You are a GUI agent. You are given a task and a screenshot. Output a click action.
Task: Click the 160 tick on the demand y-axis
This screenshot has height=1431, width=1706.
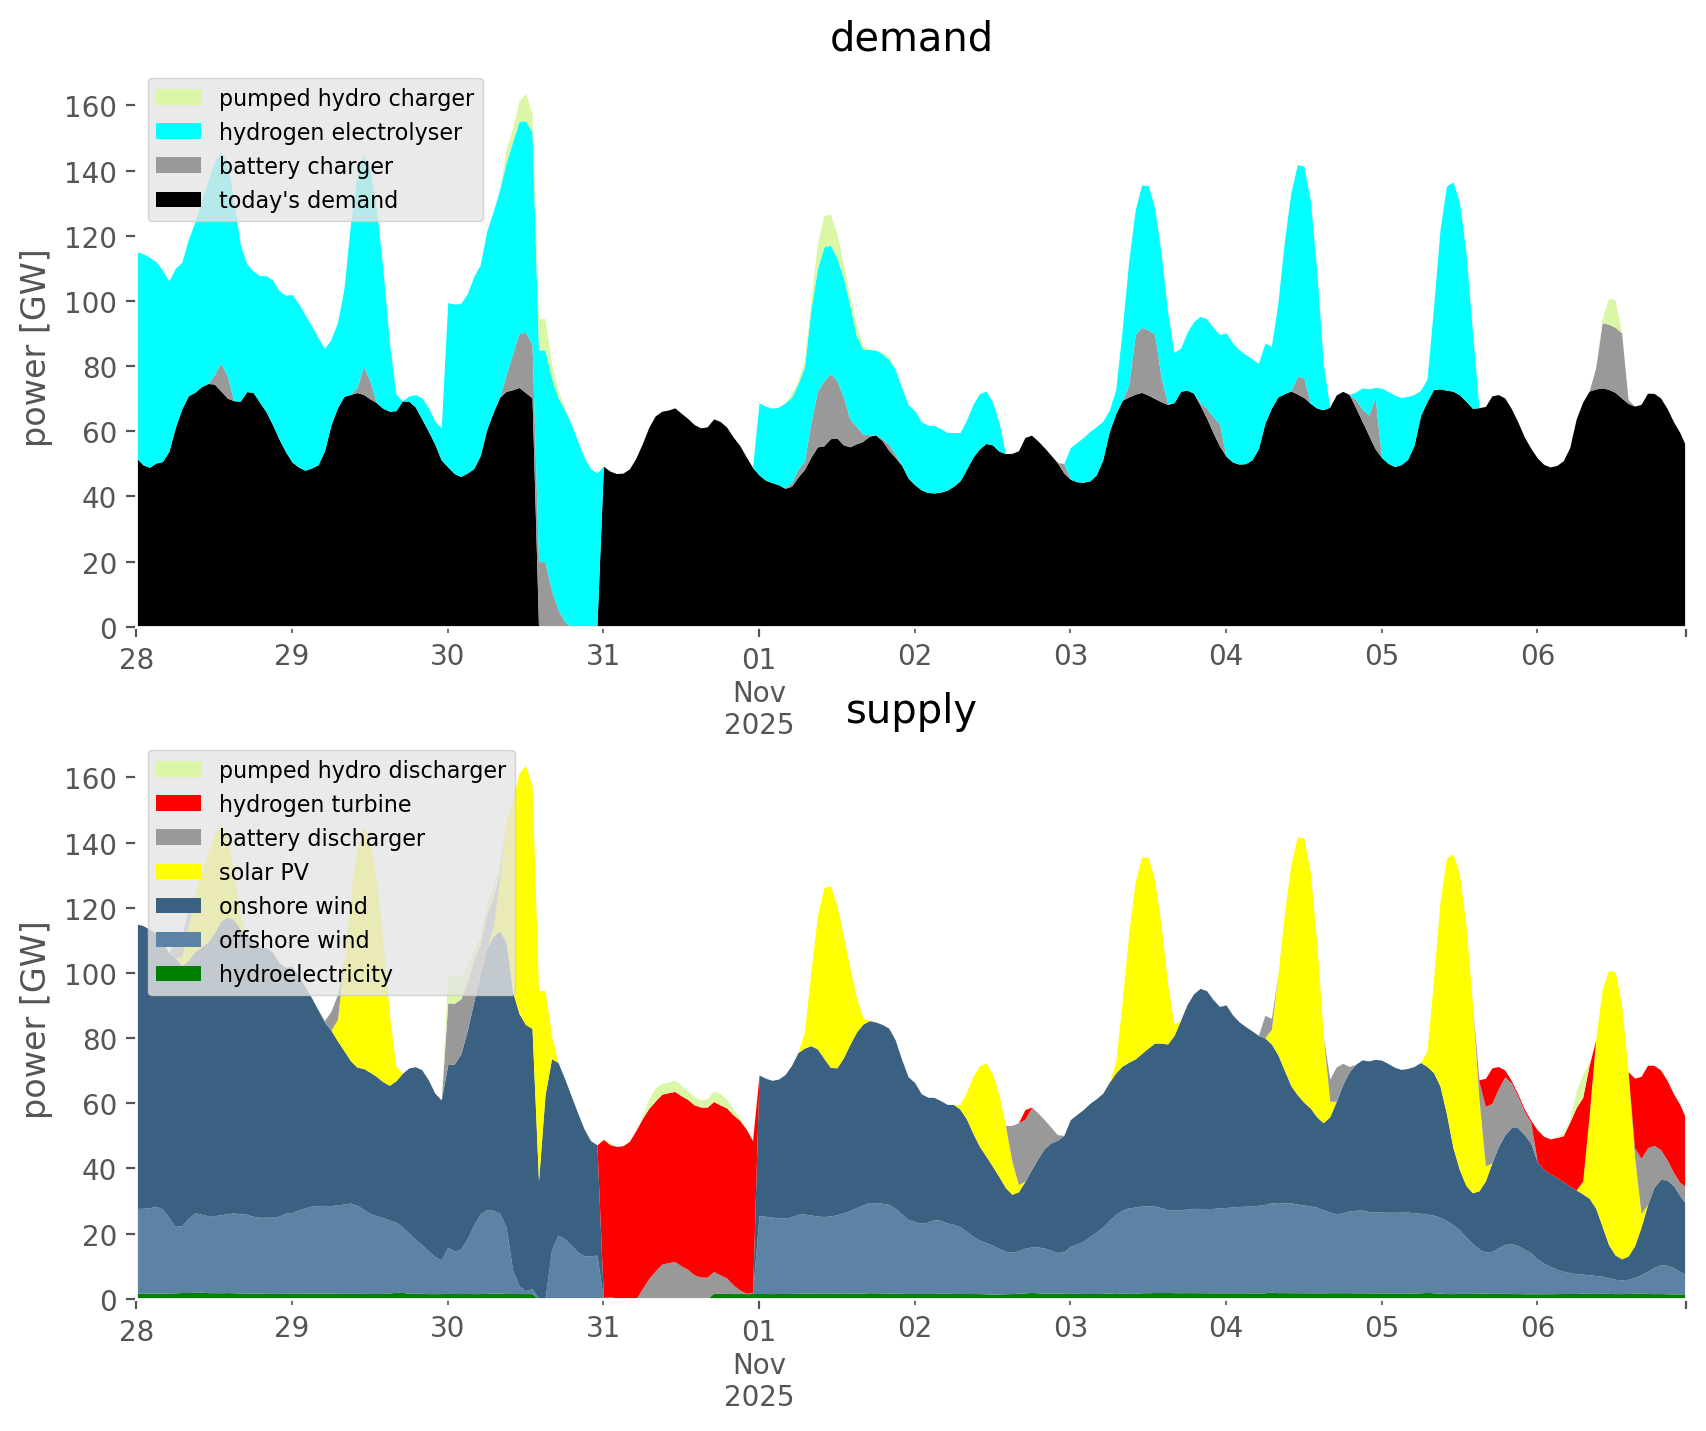90,106
